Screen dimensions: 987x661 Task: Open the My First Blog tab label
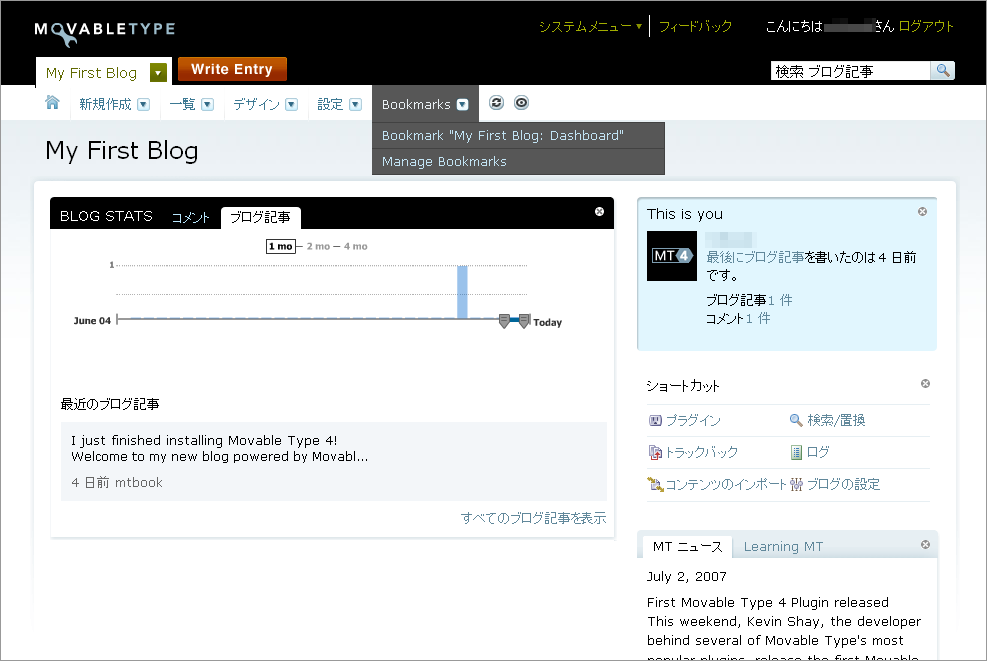(91, 73)
